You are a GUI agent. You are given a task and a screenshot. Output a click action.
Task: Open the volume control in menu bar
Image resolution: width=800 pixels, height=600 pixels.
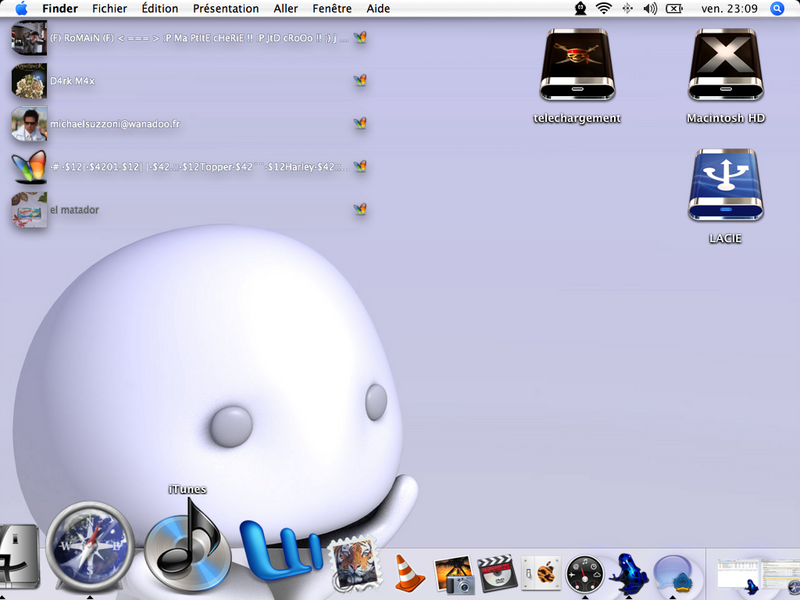pyautogui.click(x=650, y=8)
